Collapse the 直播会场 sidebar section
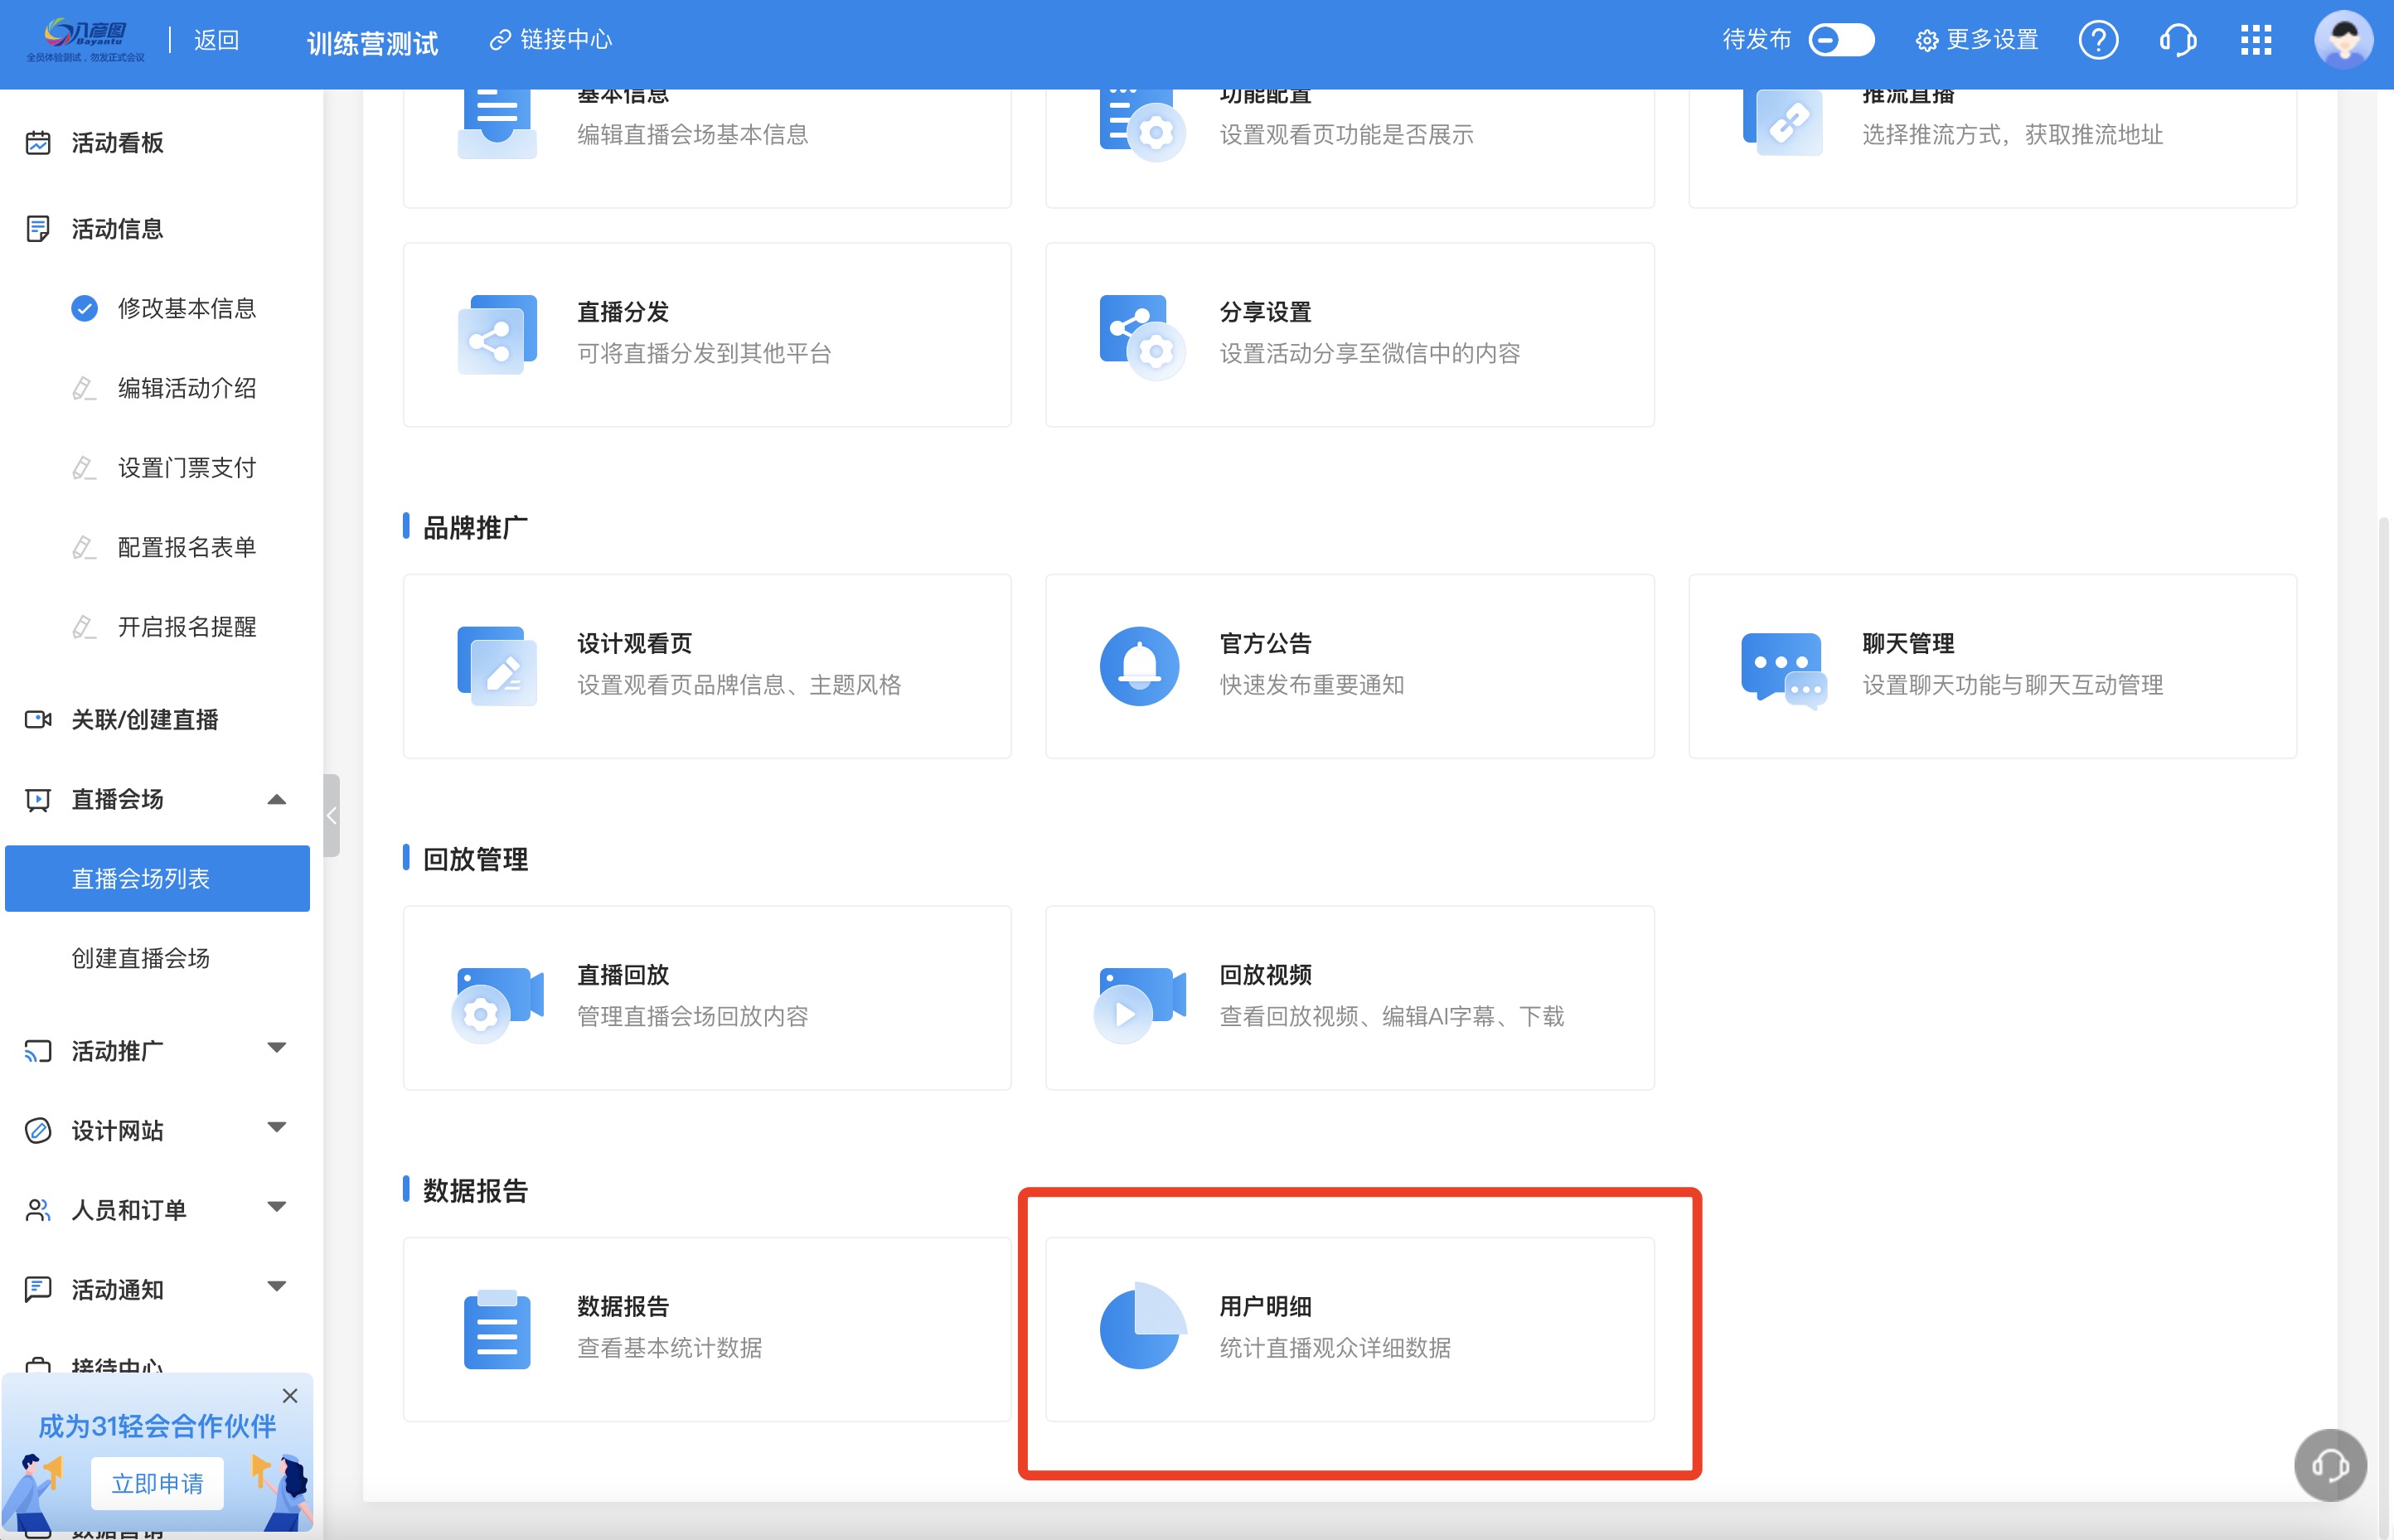The width and height of the screenshot is (2394, 1540). [x=277, y=799]
